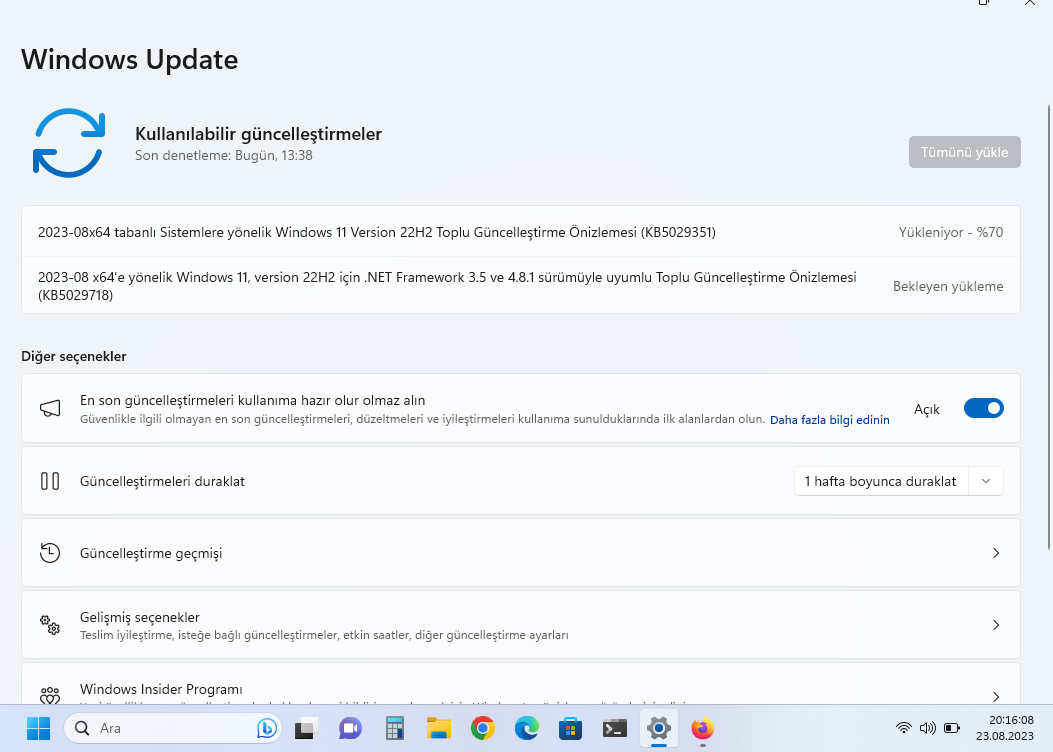Open the Teams Chat taskbar icon

click(x=350, y=728)
